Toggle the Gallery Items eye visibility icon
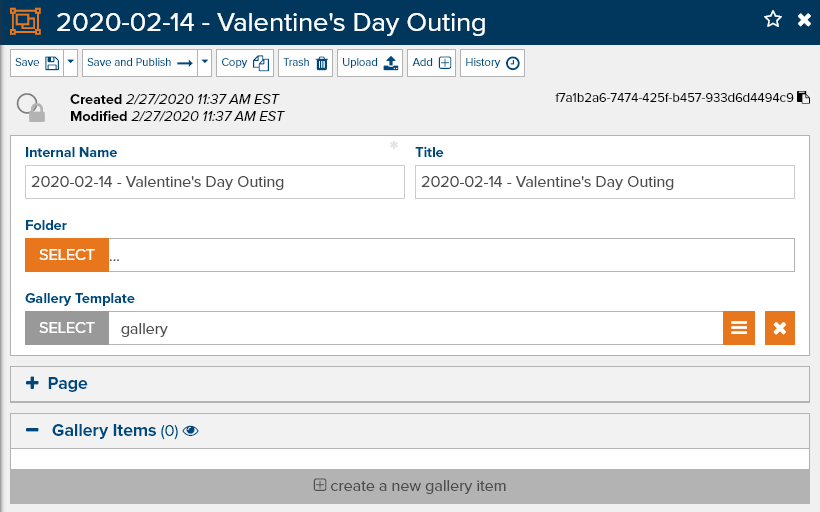The width and height of the screenshot is (820, 512). click(190, 431)
